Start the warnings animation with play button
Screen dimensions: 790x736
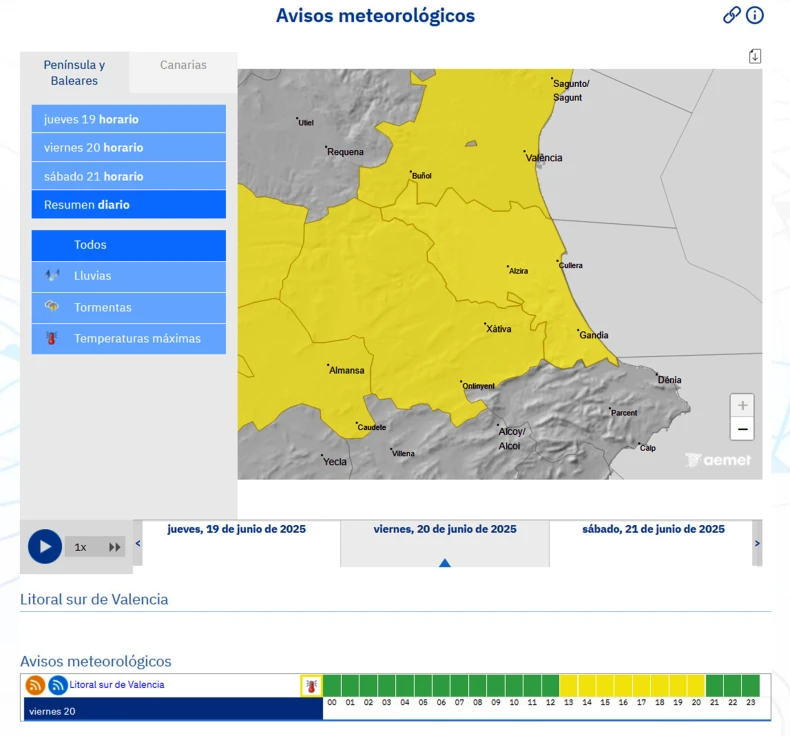pyautogui.click(x=45, y=546)
